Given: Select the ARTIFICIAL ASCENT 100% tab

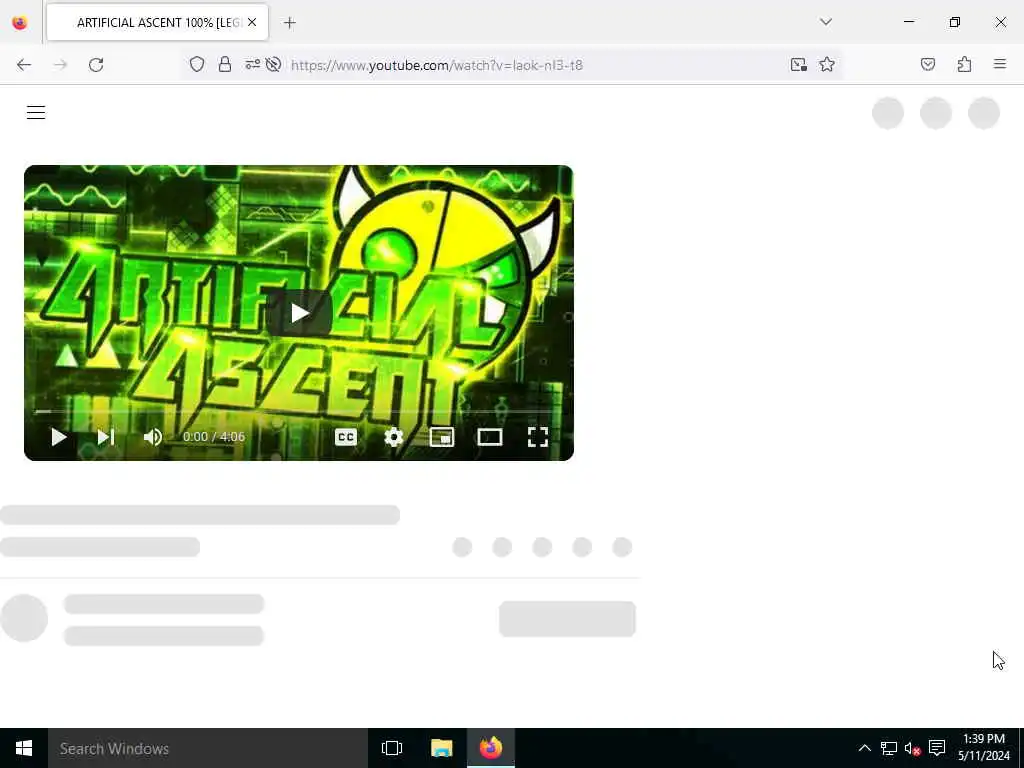Looking at the screenshot, I should tap(157, 22).
